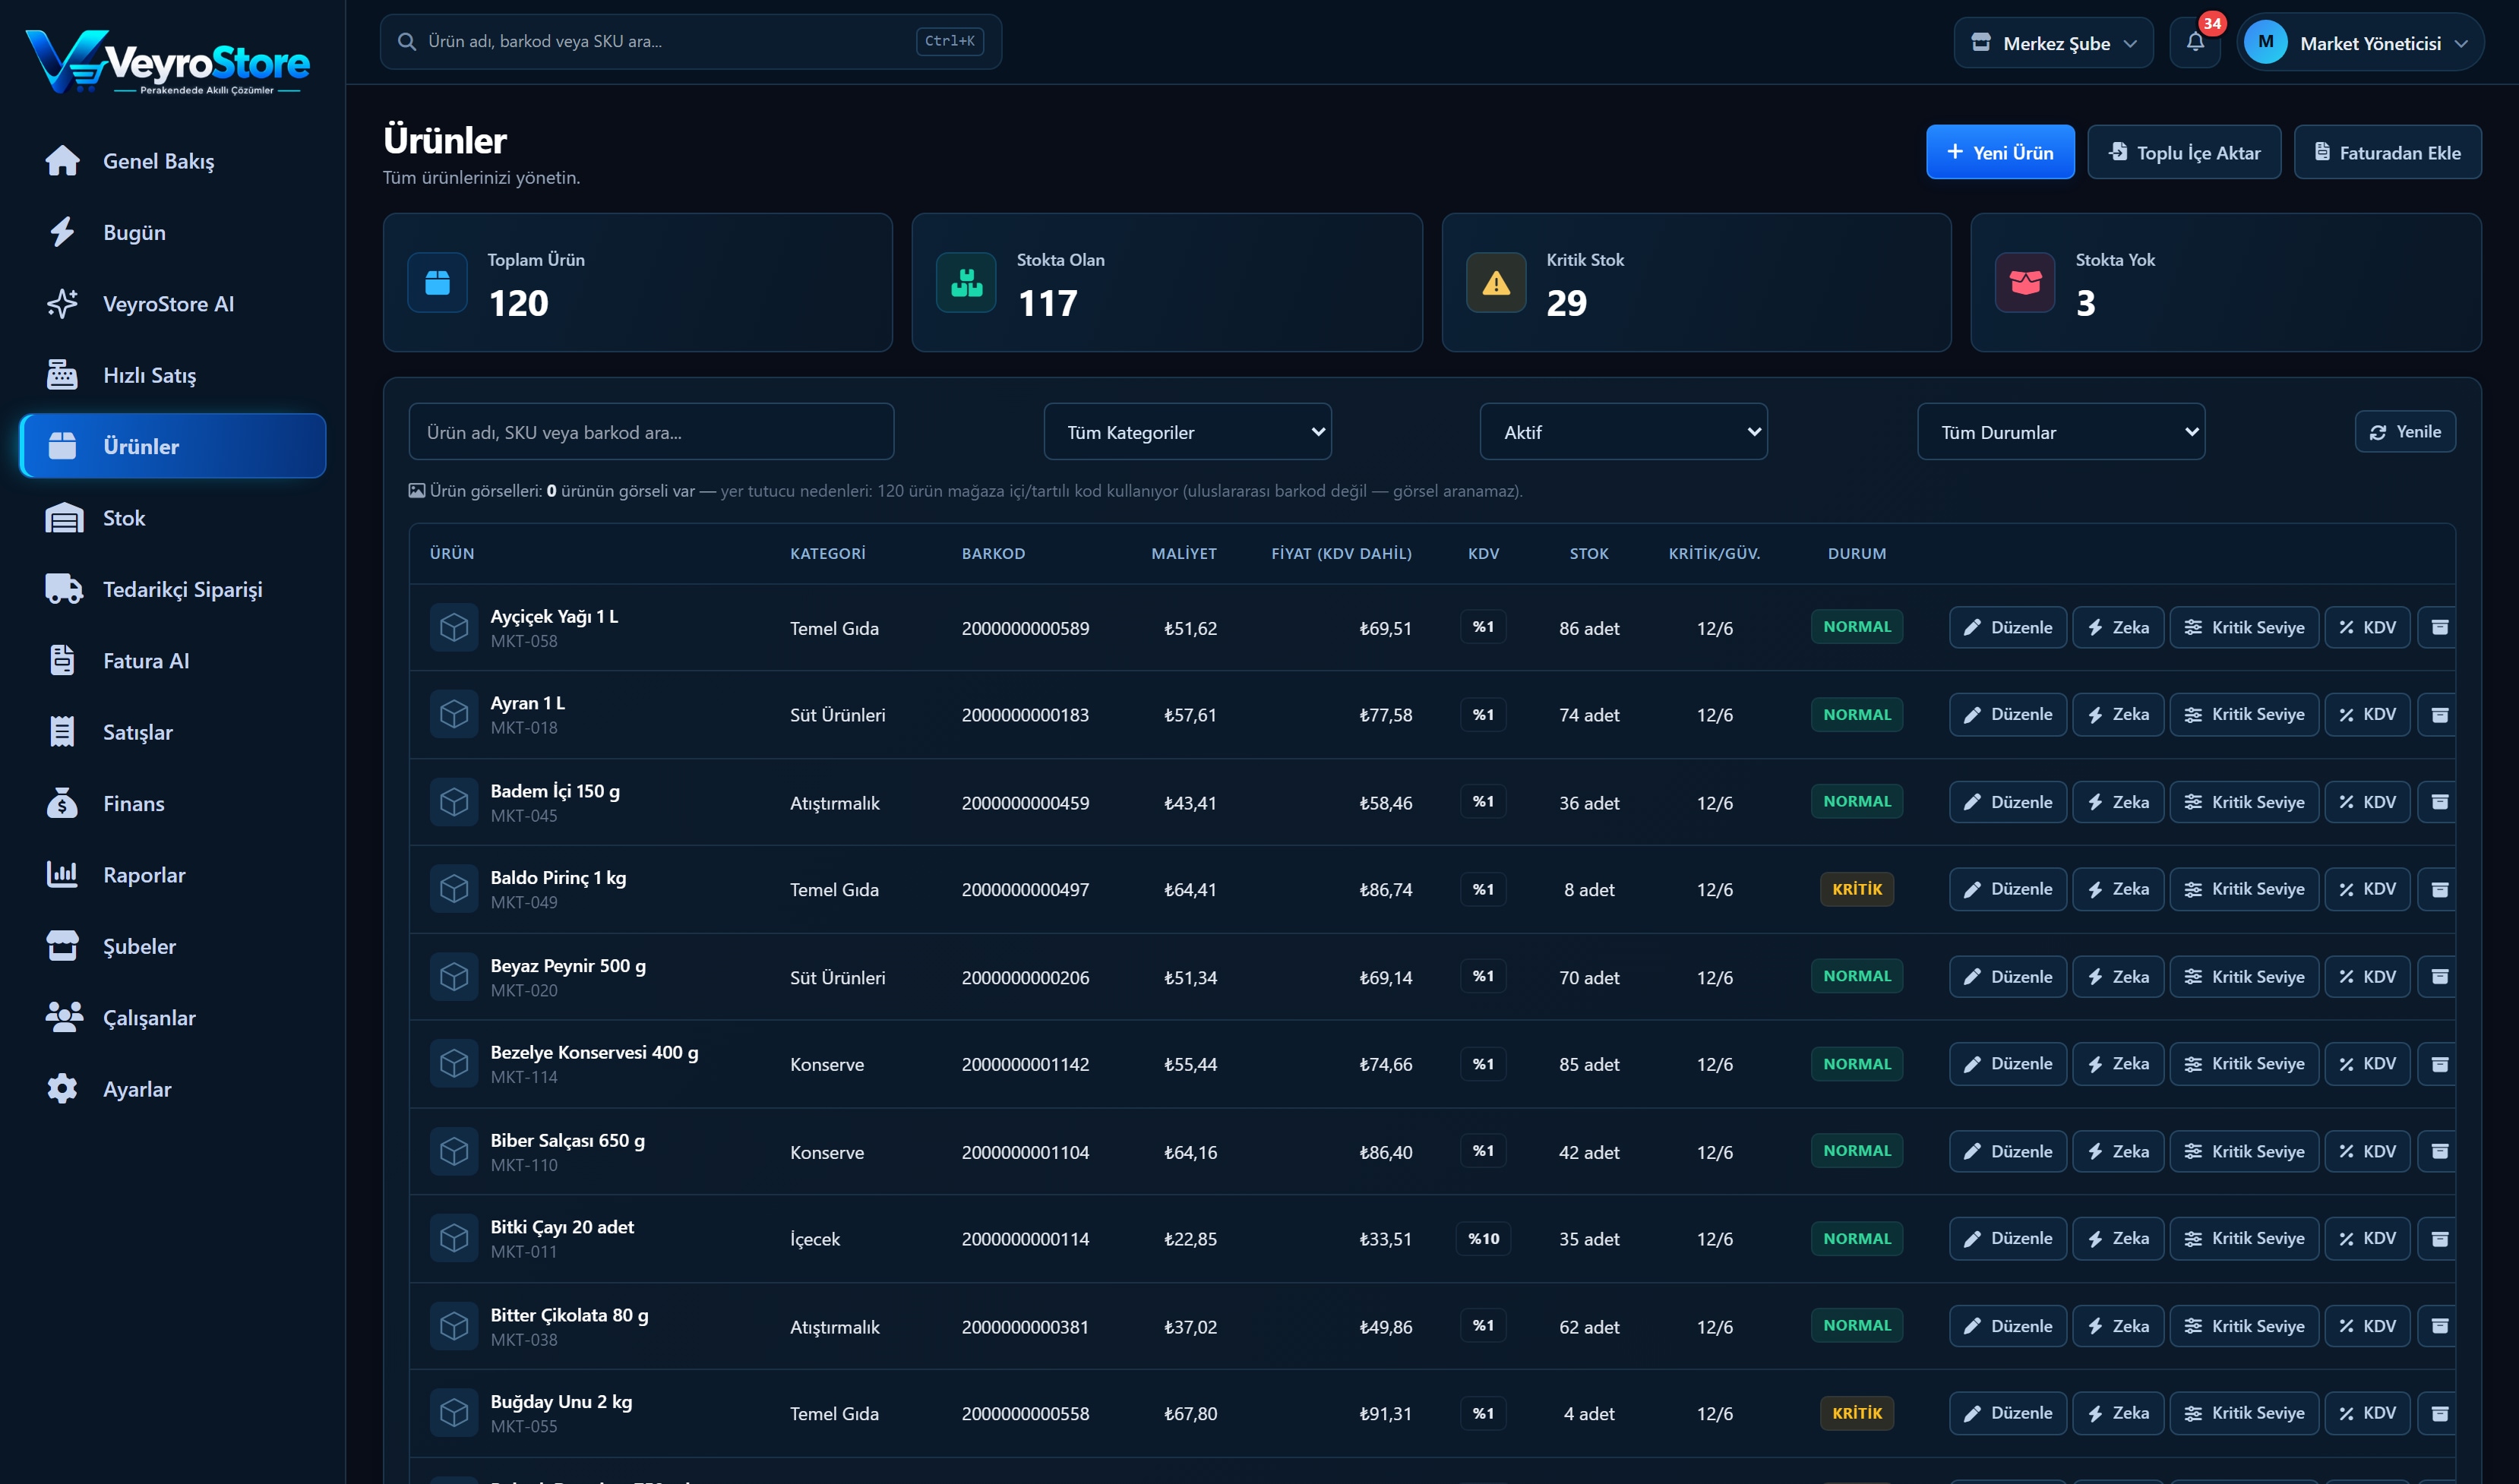Click the Kritik Stok warning triangle icon

pyautogui.click(x=1496, y=283)
